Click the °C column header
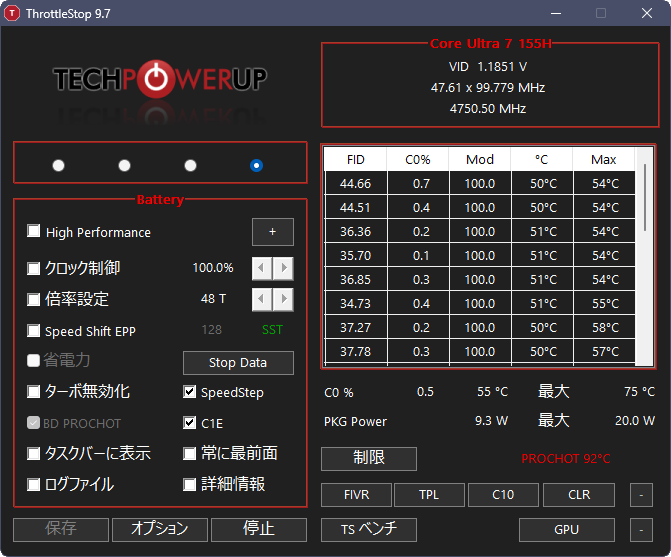This screenshot has height=557, width=671. click(542, 160)
